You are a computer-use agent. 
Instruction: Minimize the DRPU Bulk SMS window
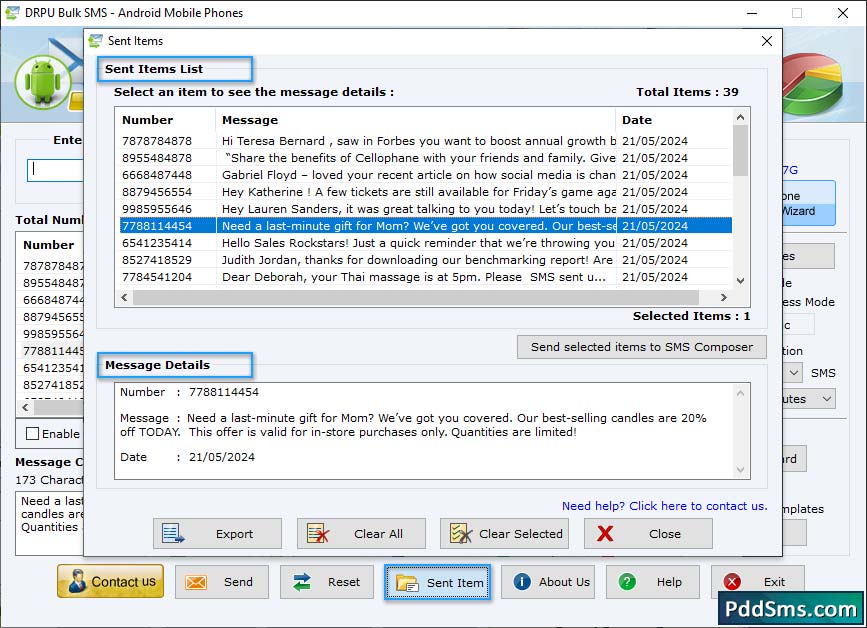(752, 13)
